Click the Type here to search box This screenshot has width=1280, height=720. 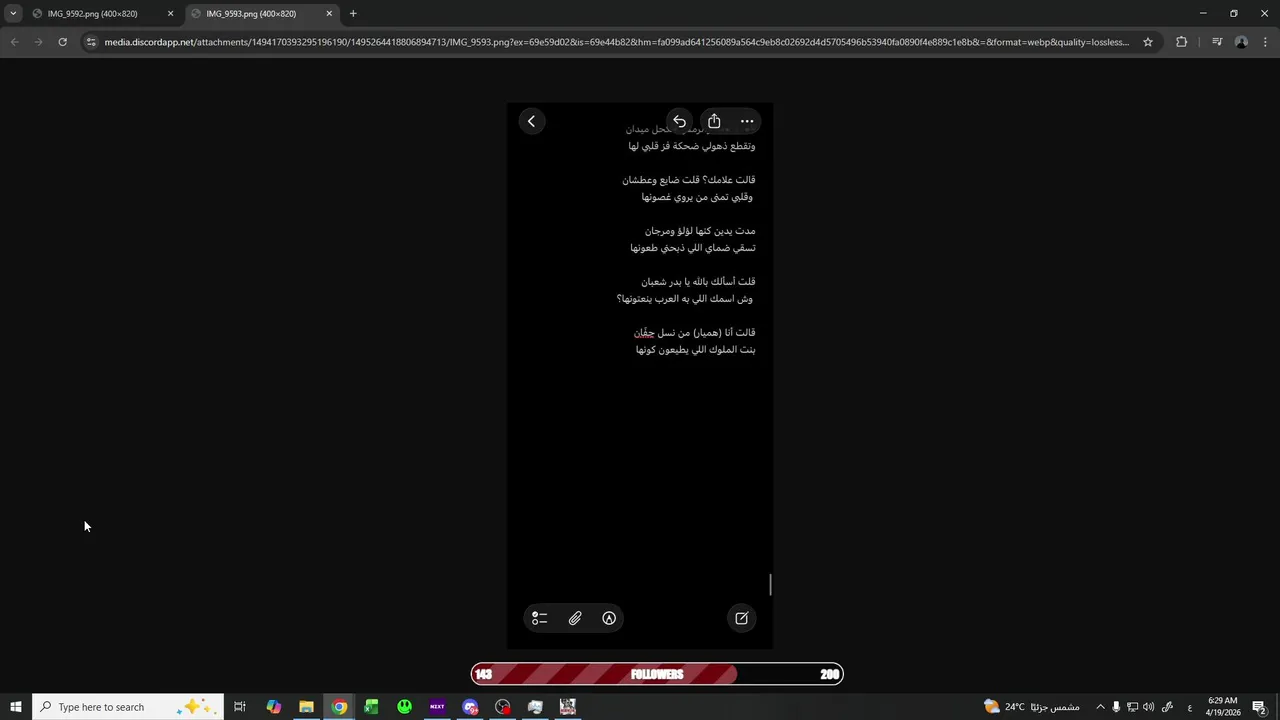coord(126,707)
